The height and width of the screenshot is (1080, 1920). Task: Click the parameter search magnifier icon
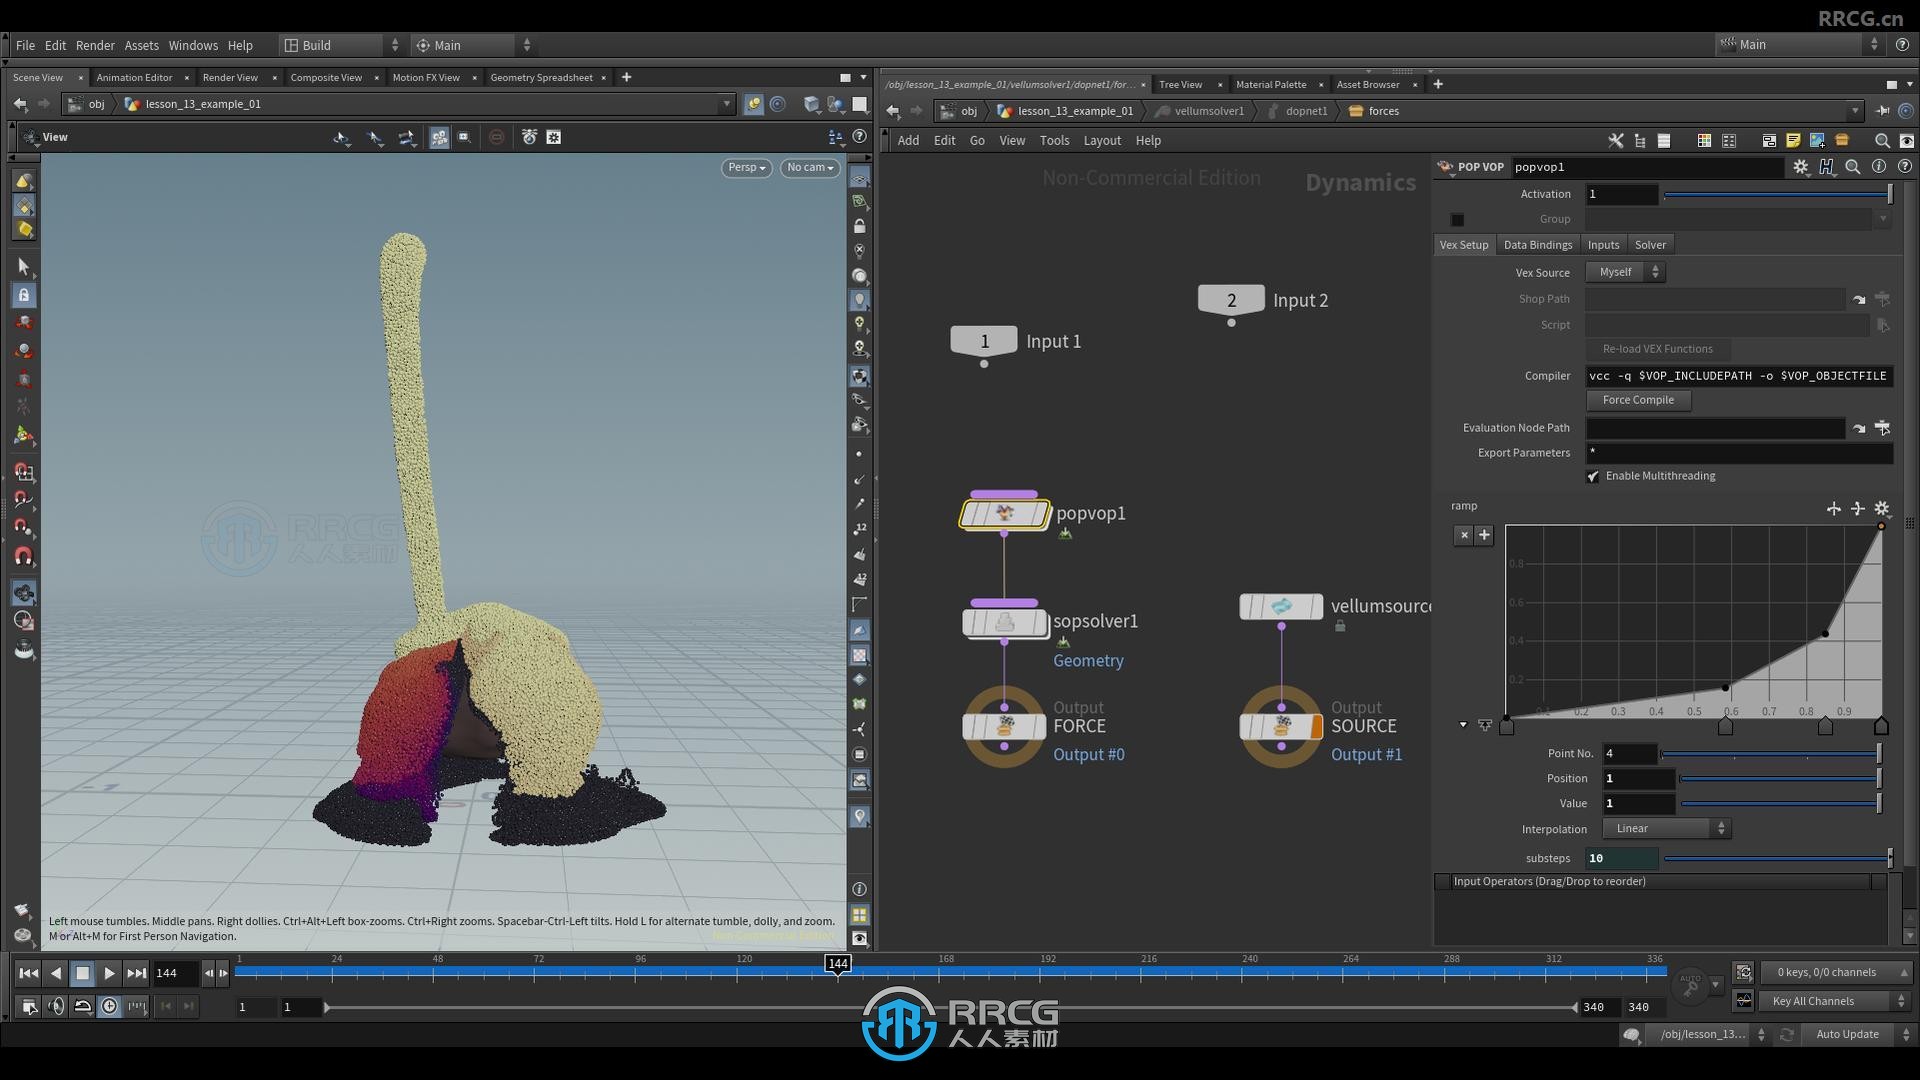click(1852, 167)
